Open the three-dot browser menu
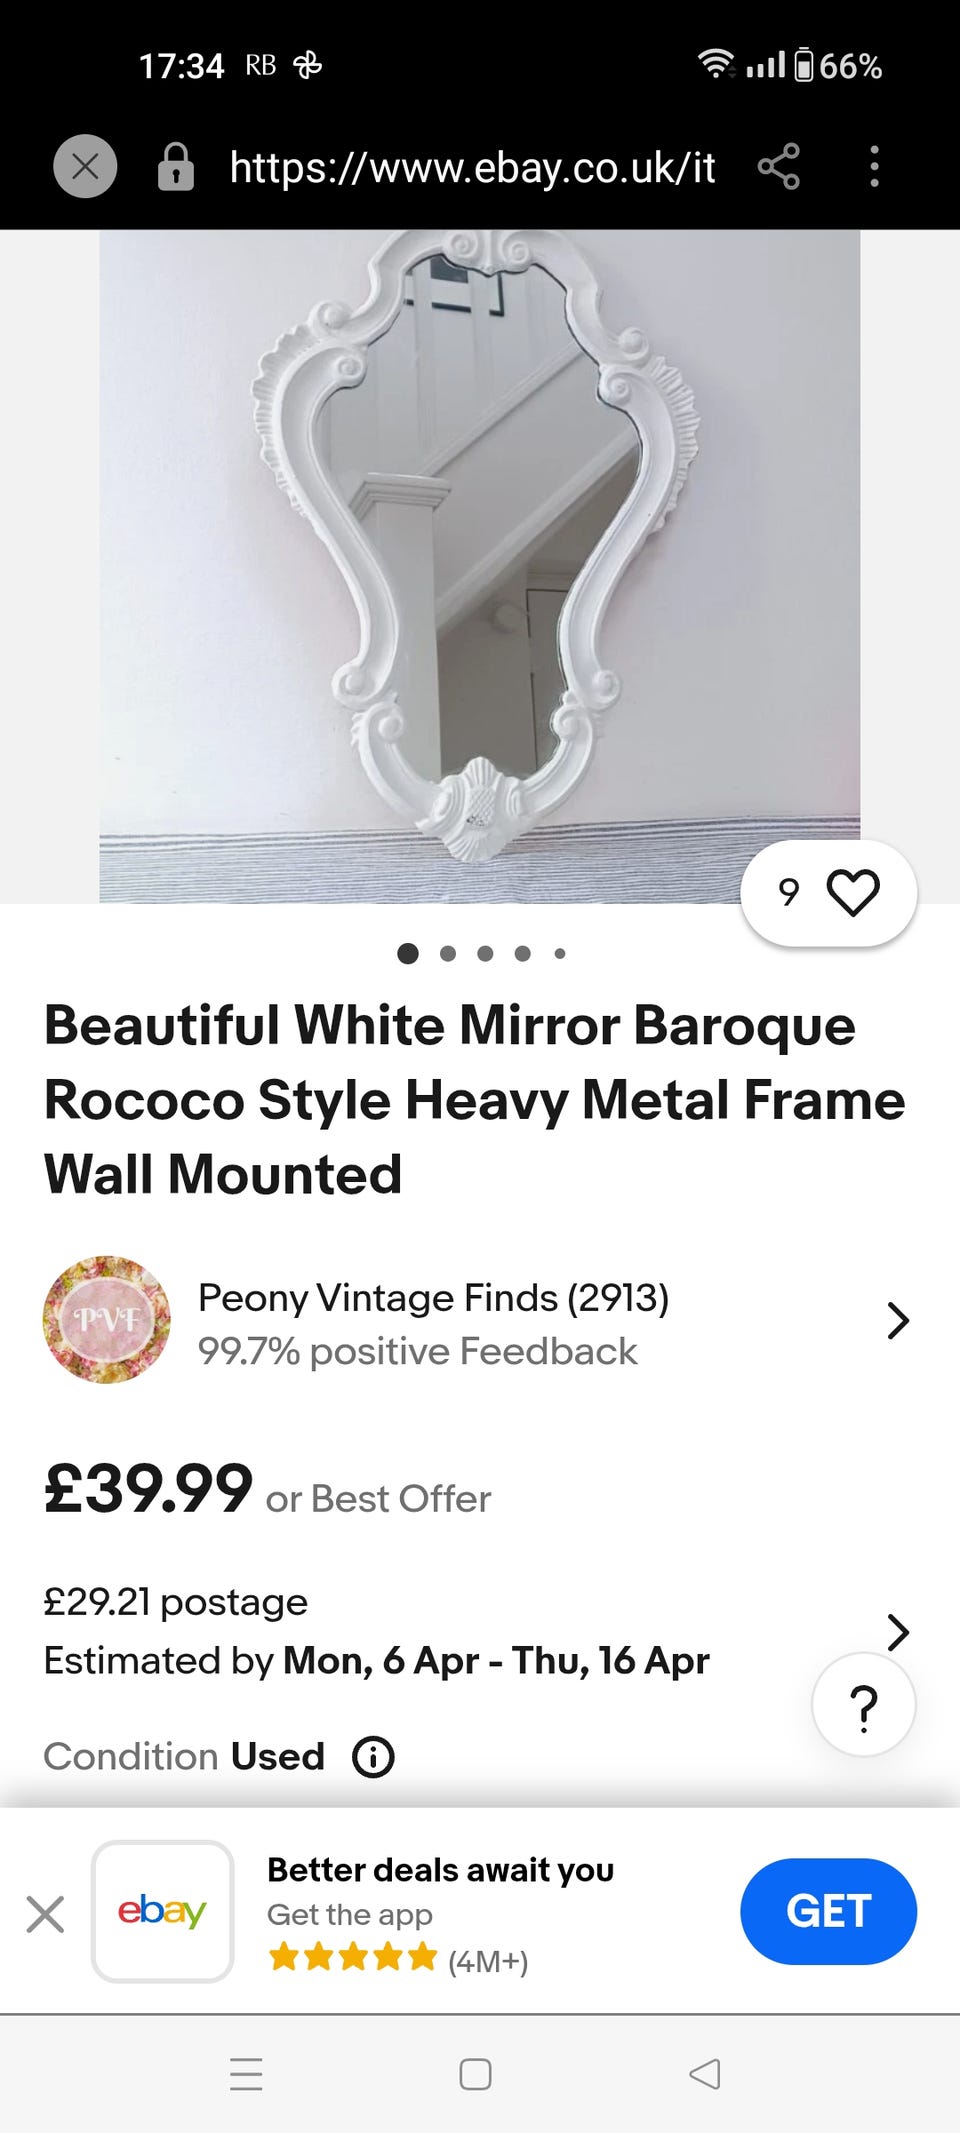 [x=874, y=166]
